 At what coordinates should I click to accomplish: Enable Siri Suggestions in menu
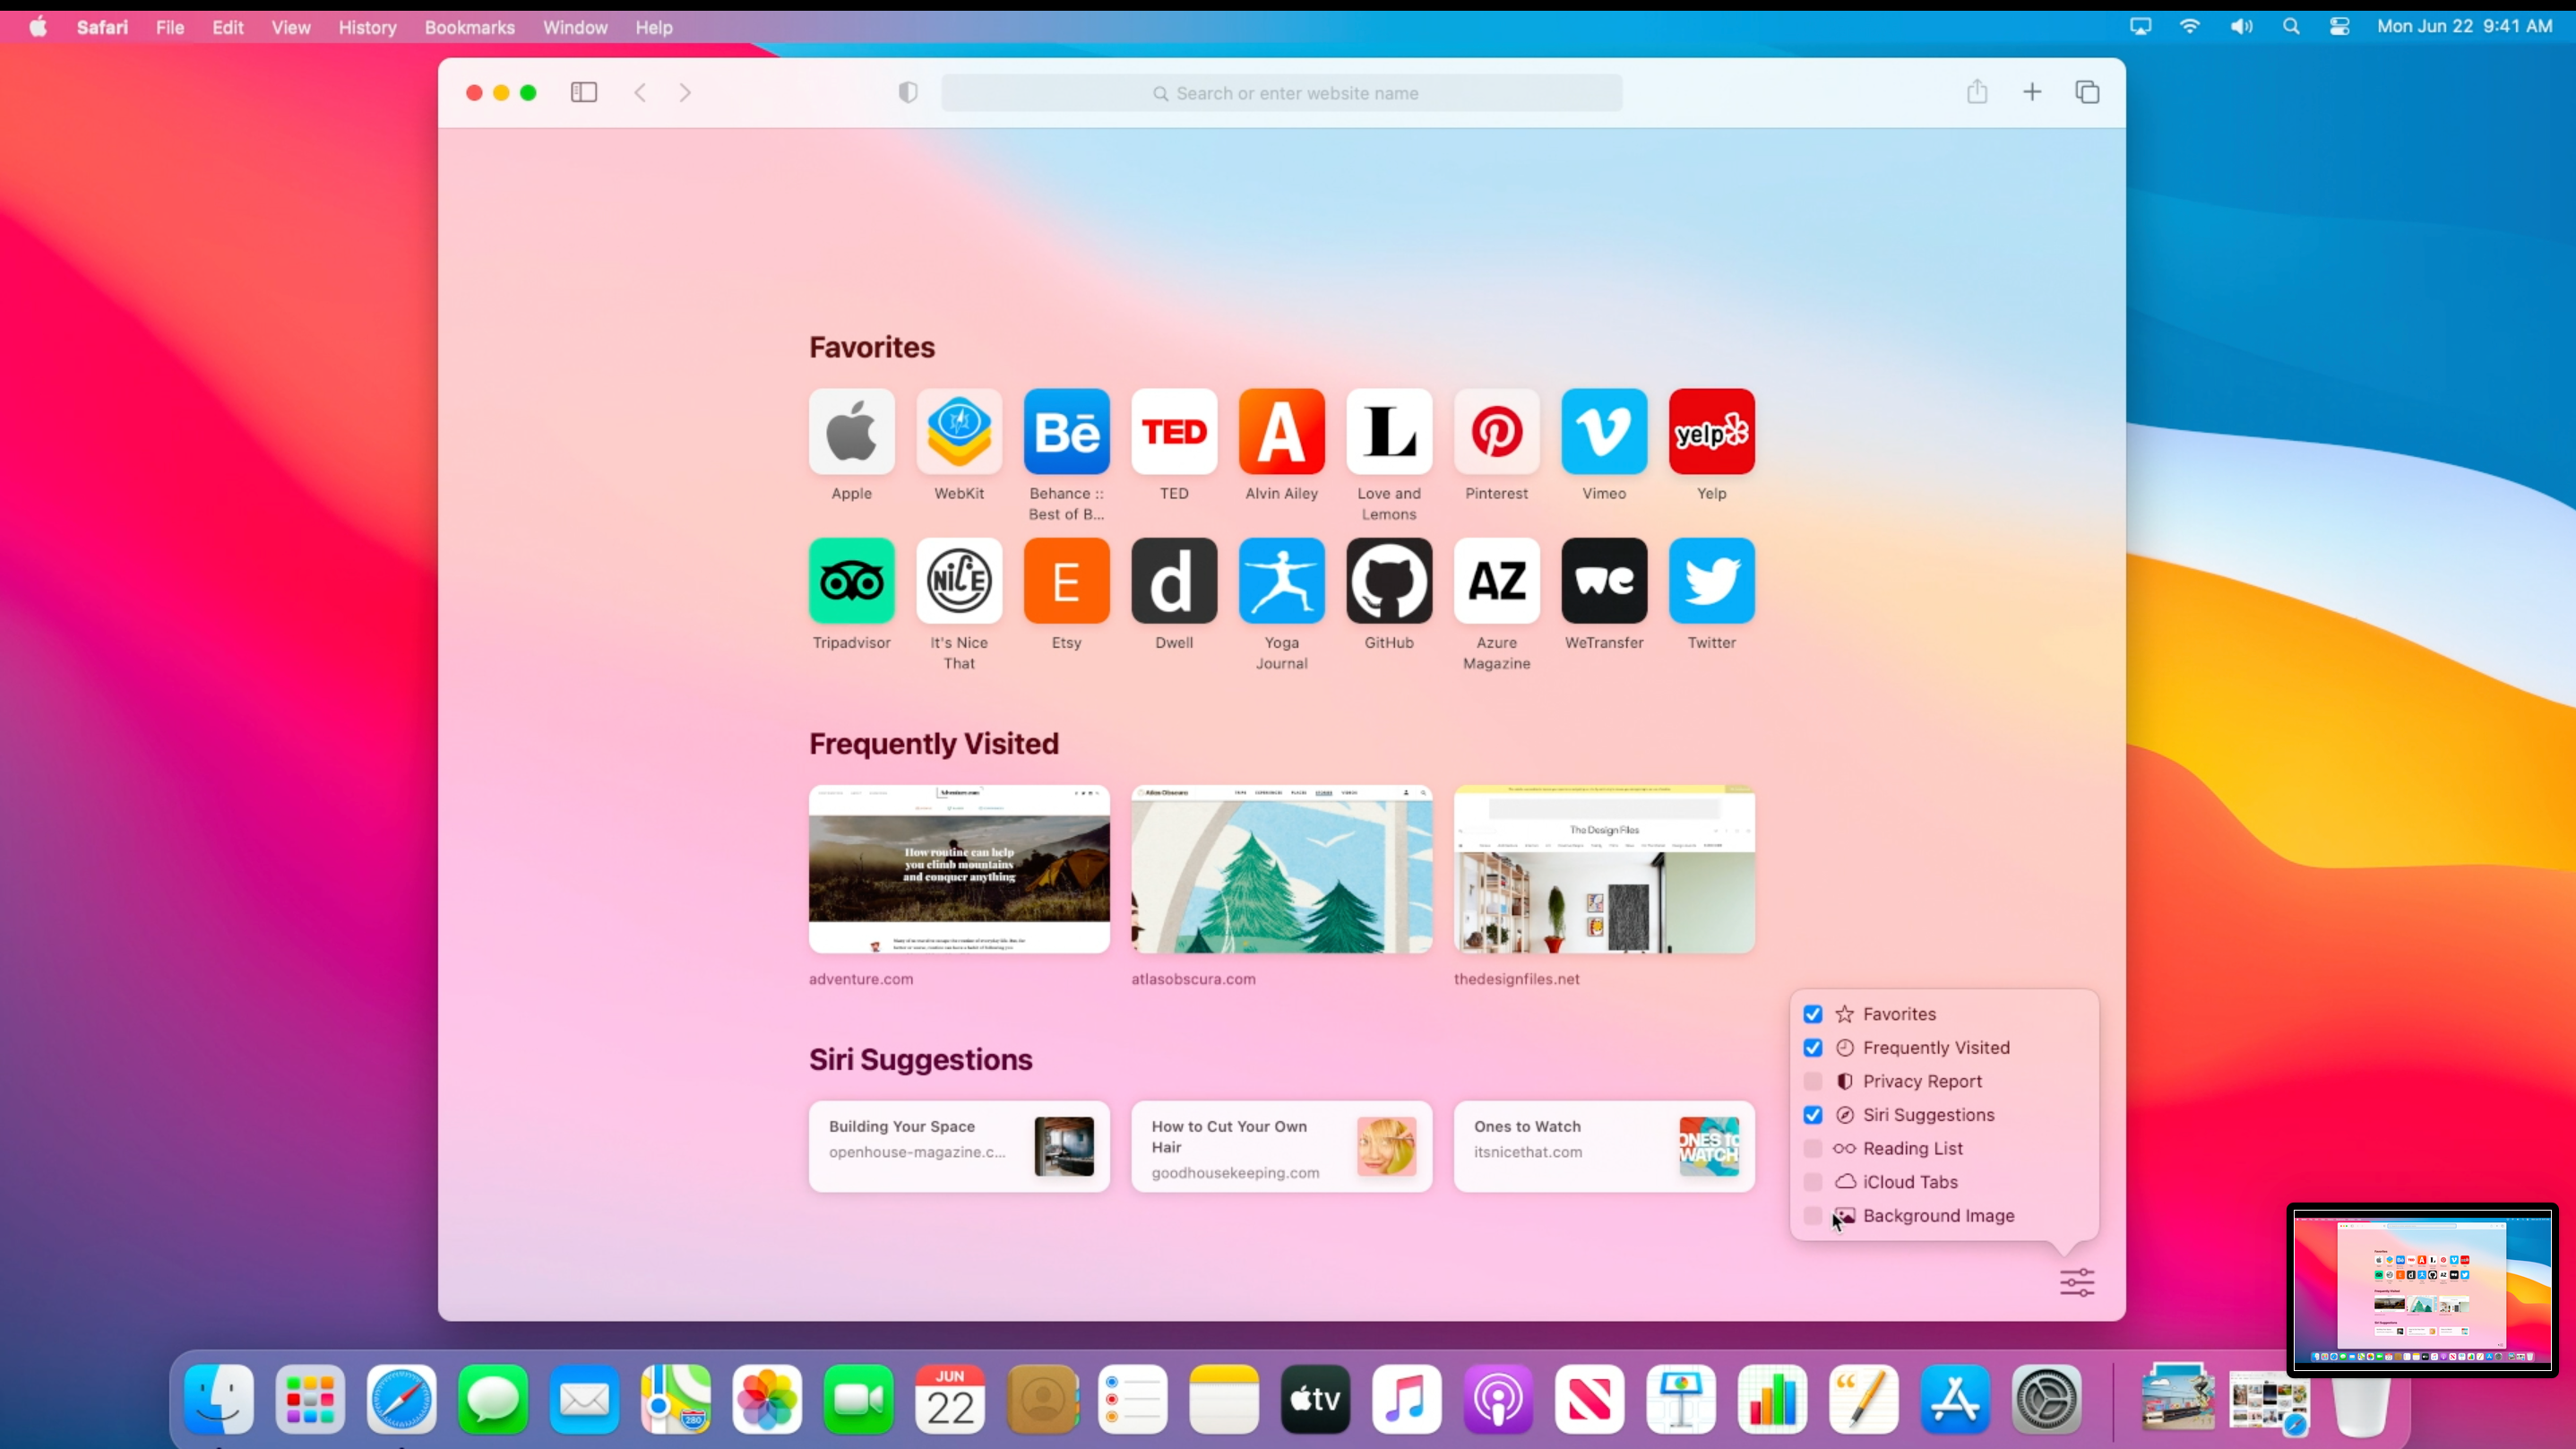click(x=1814, y=1115)
